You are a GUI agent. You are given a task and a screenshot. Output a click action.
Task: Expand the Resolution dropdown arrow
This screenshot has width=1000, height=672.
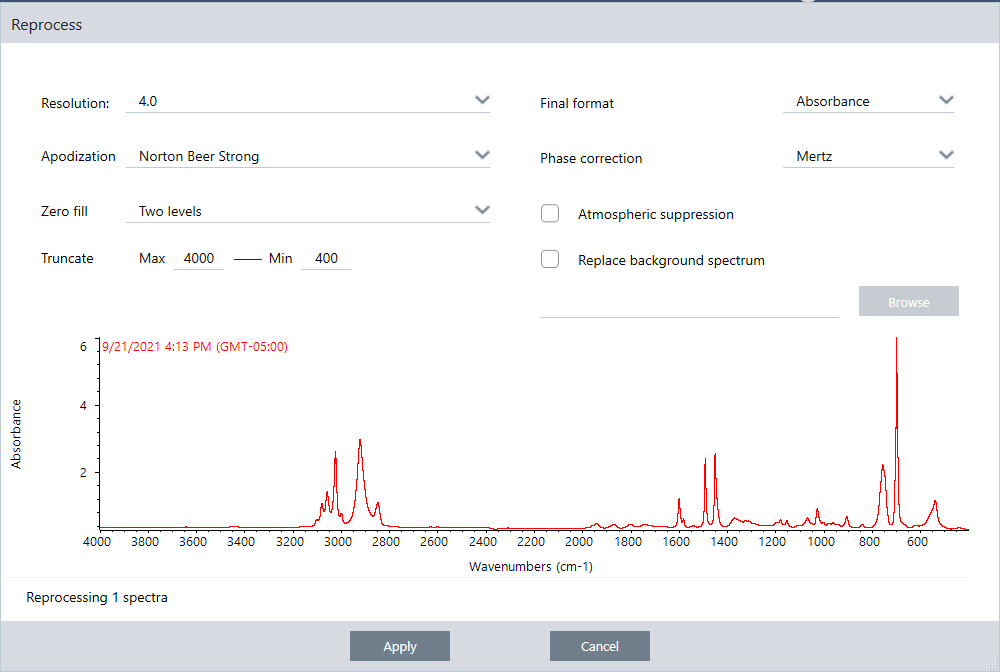(482, 100)
